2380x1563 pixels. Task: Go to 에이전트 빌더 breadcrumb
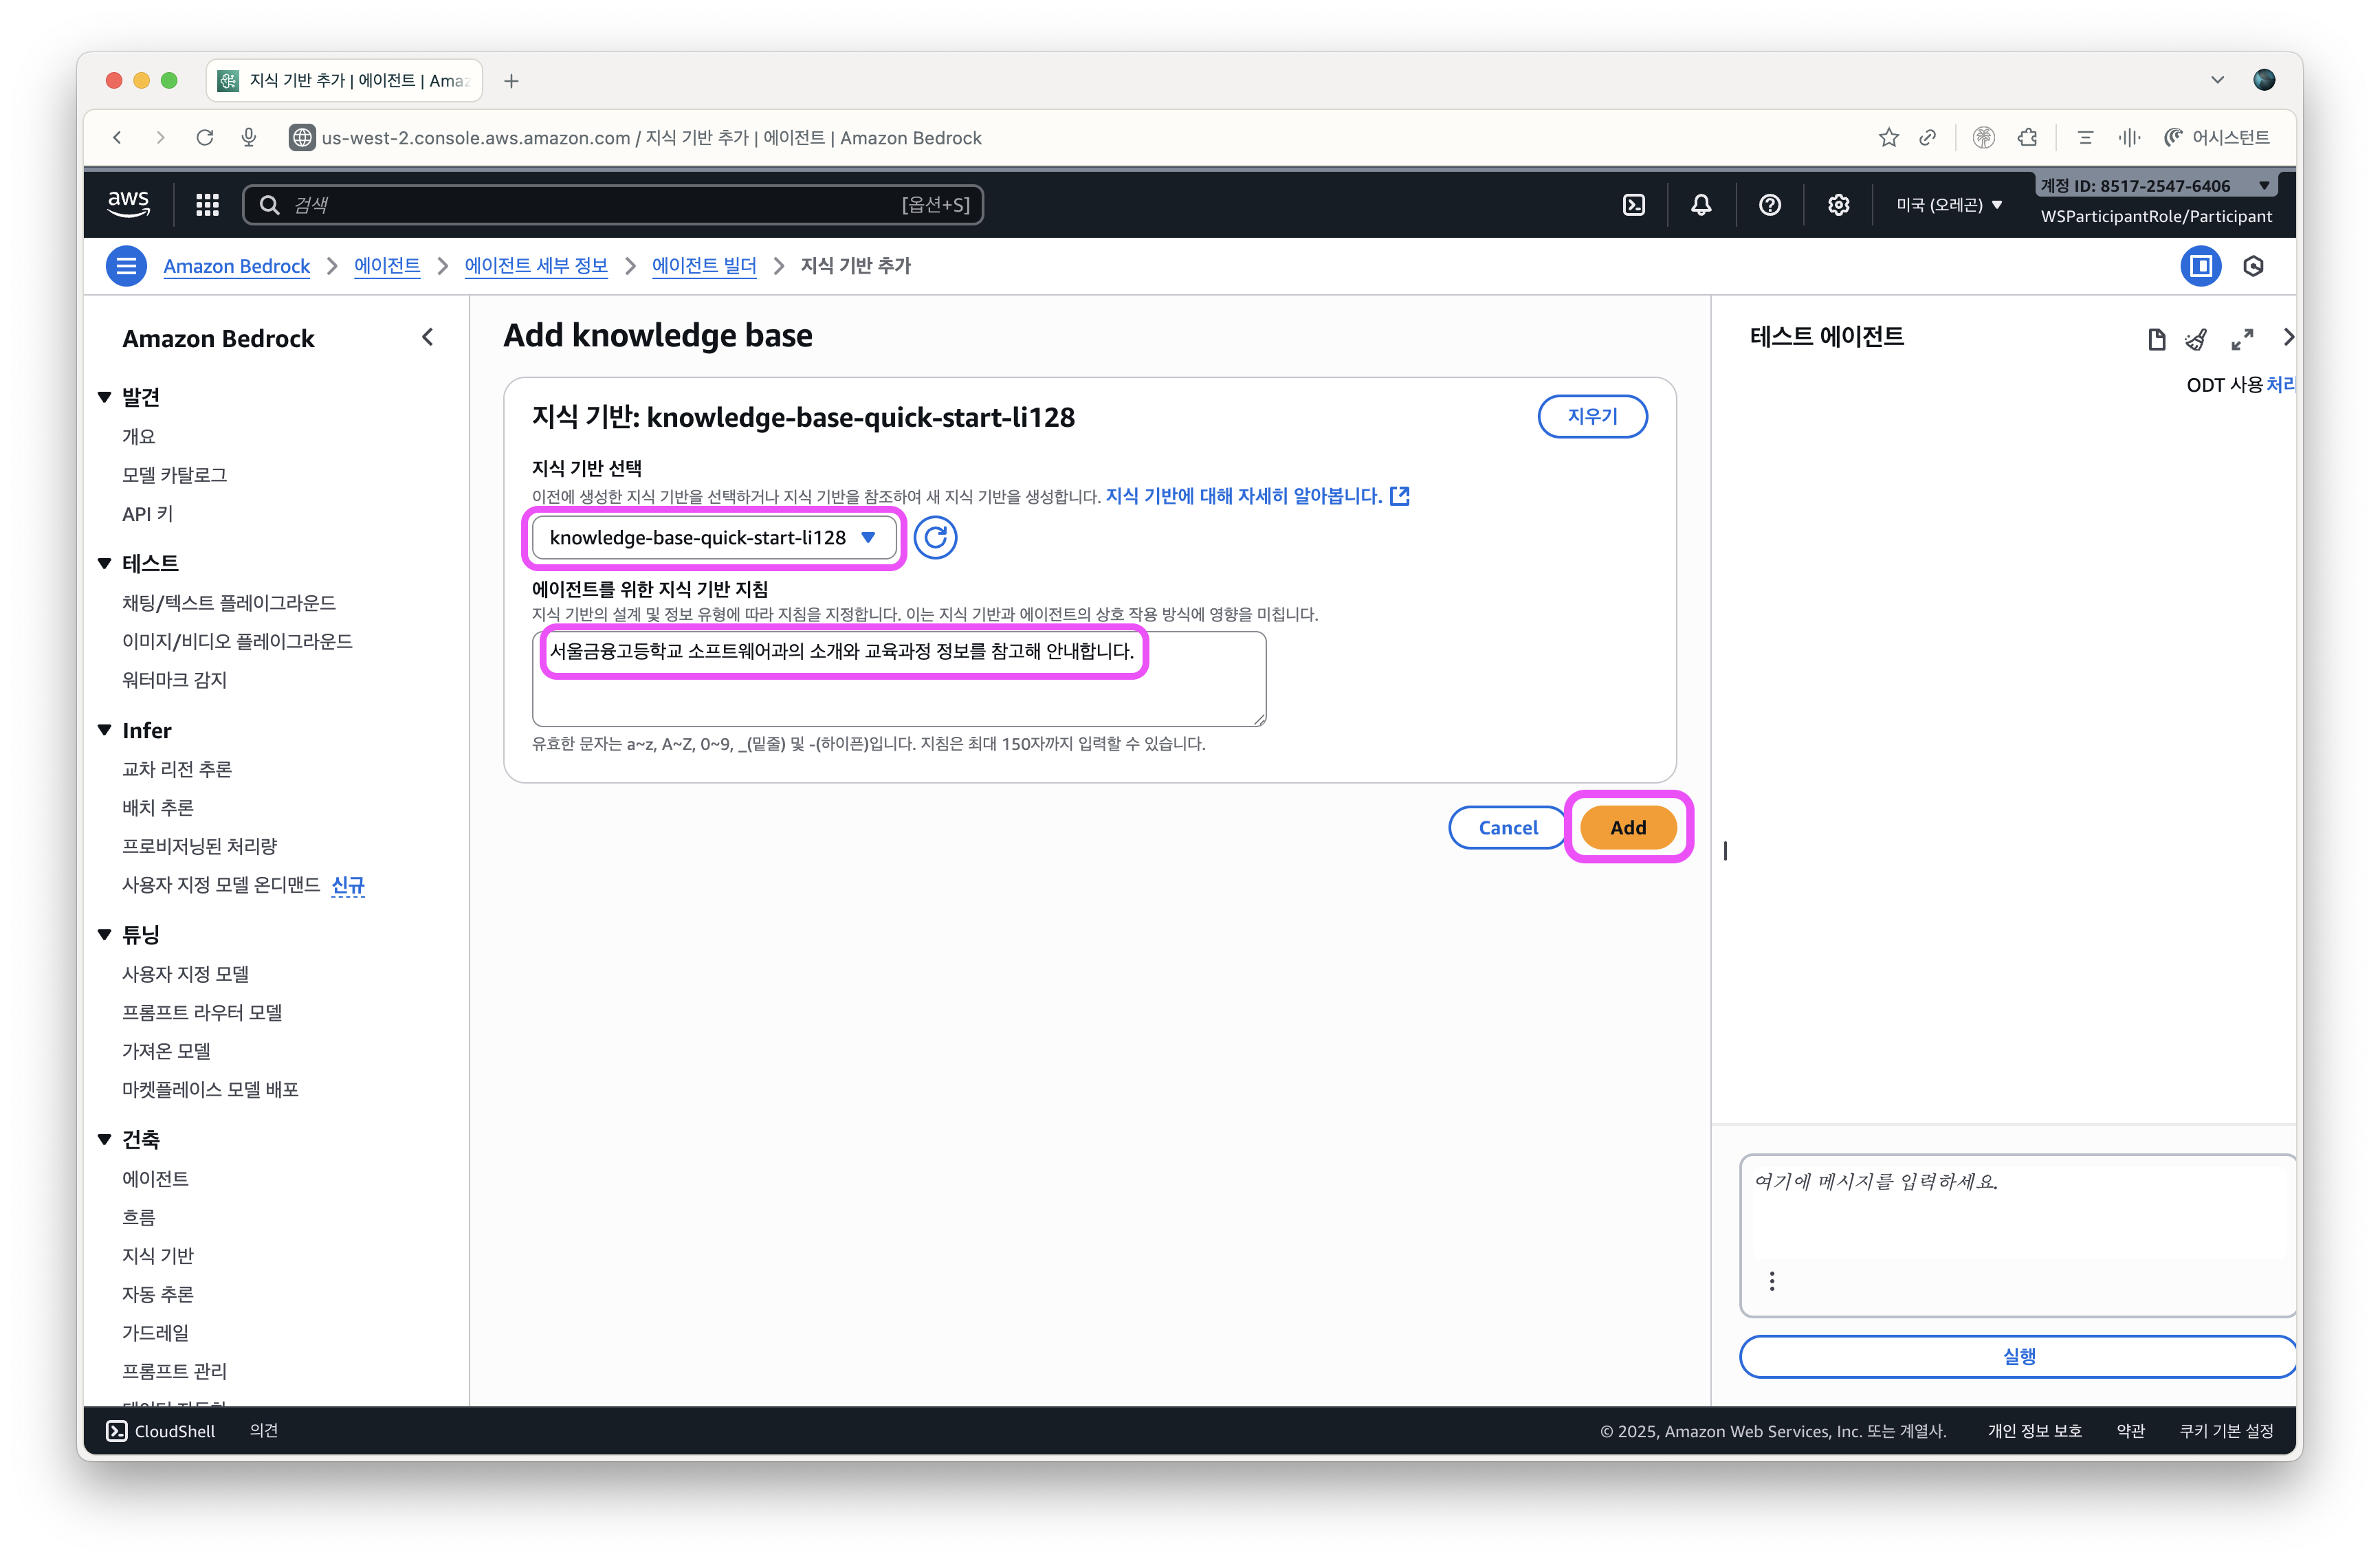[704, 266]
